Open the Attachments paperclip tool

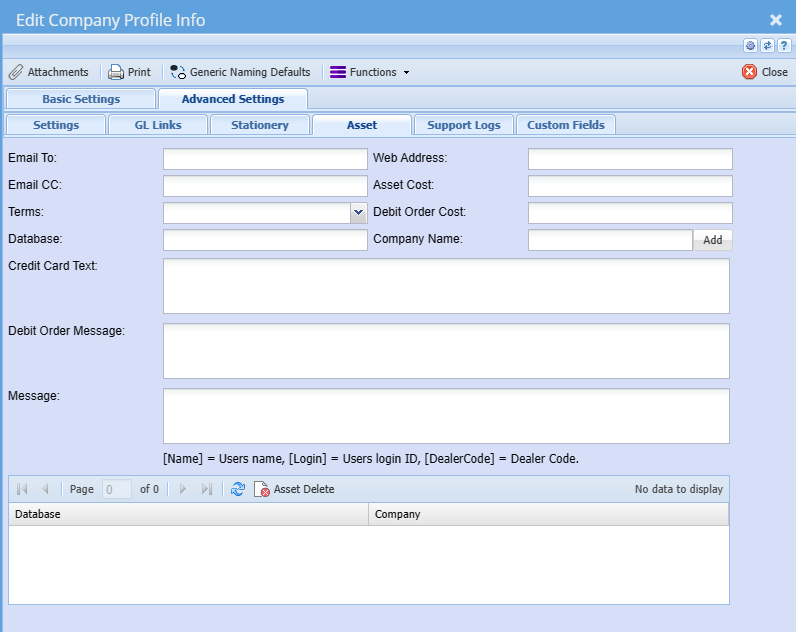coord(49,72)
